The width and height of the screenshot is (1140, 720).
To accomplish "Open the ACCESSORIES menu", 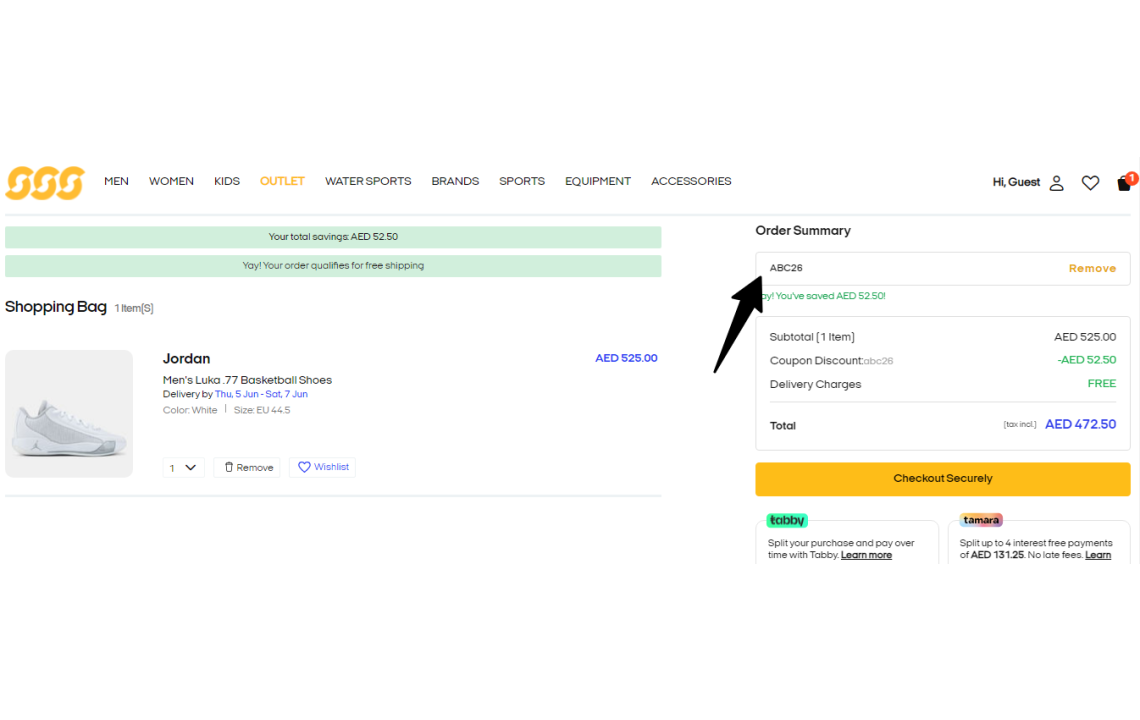I will 691,181.
